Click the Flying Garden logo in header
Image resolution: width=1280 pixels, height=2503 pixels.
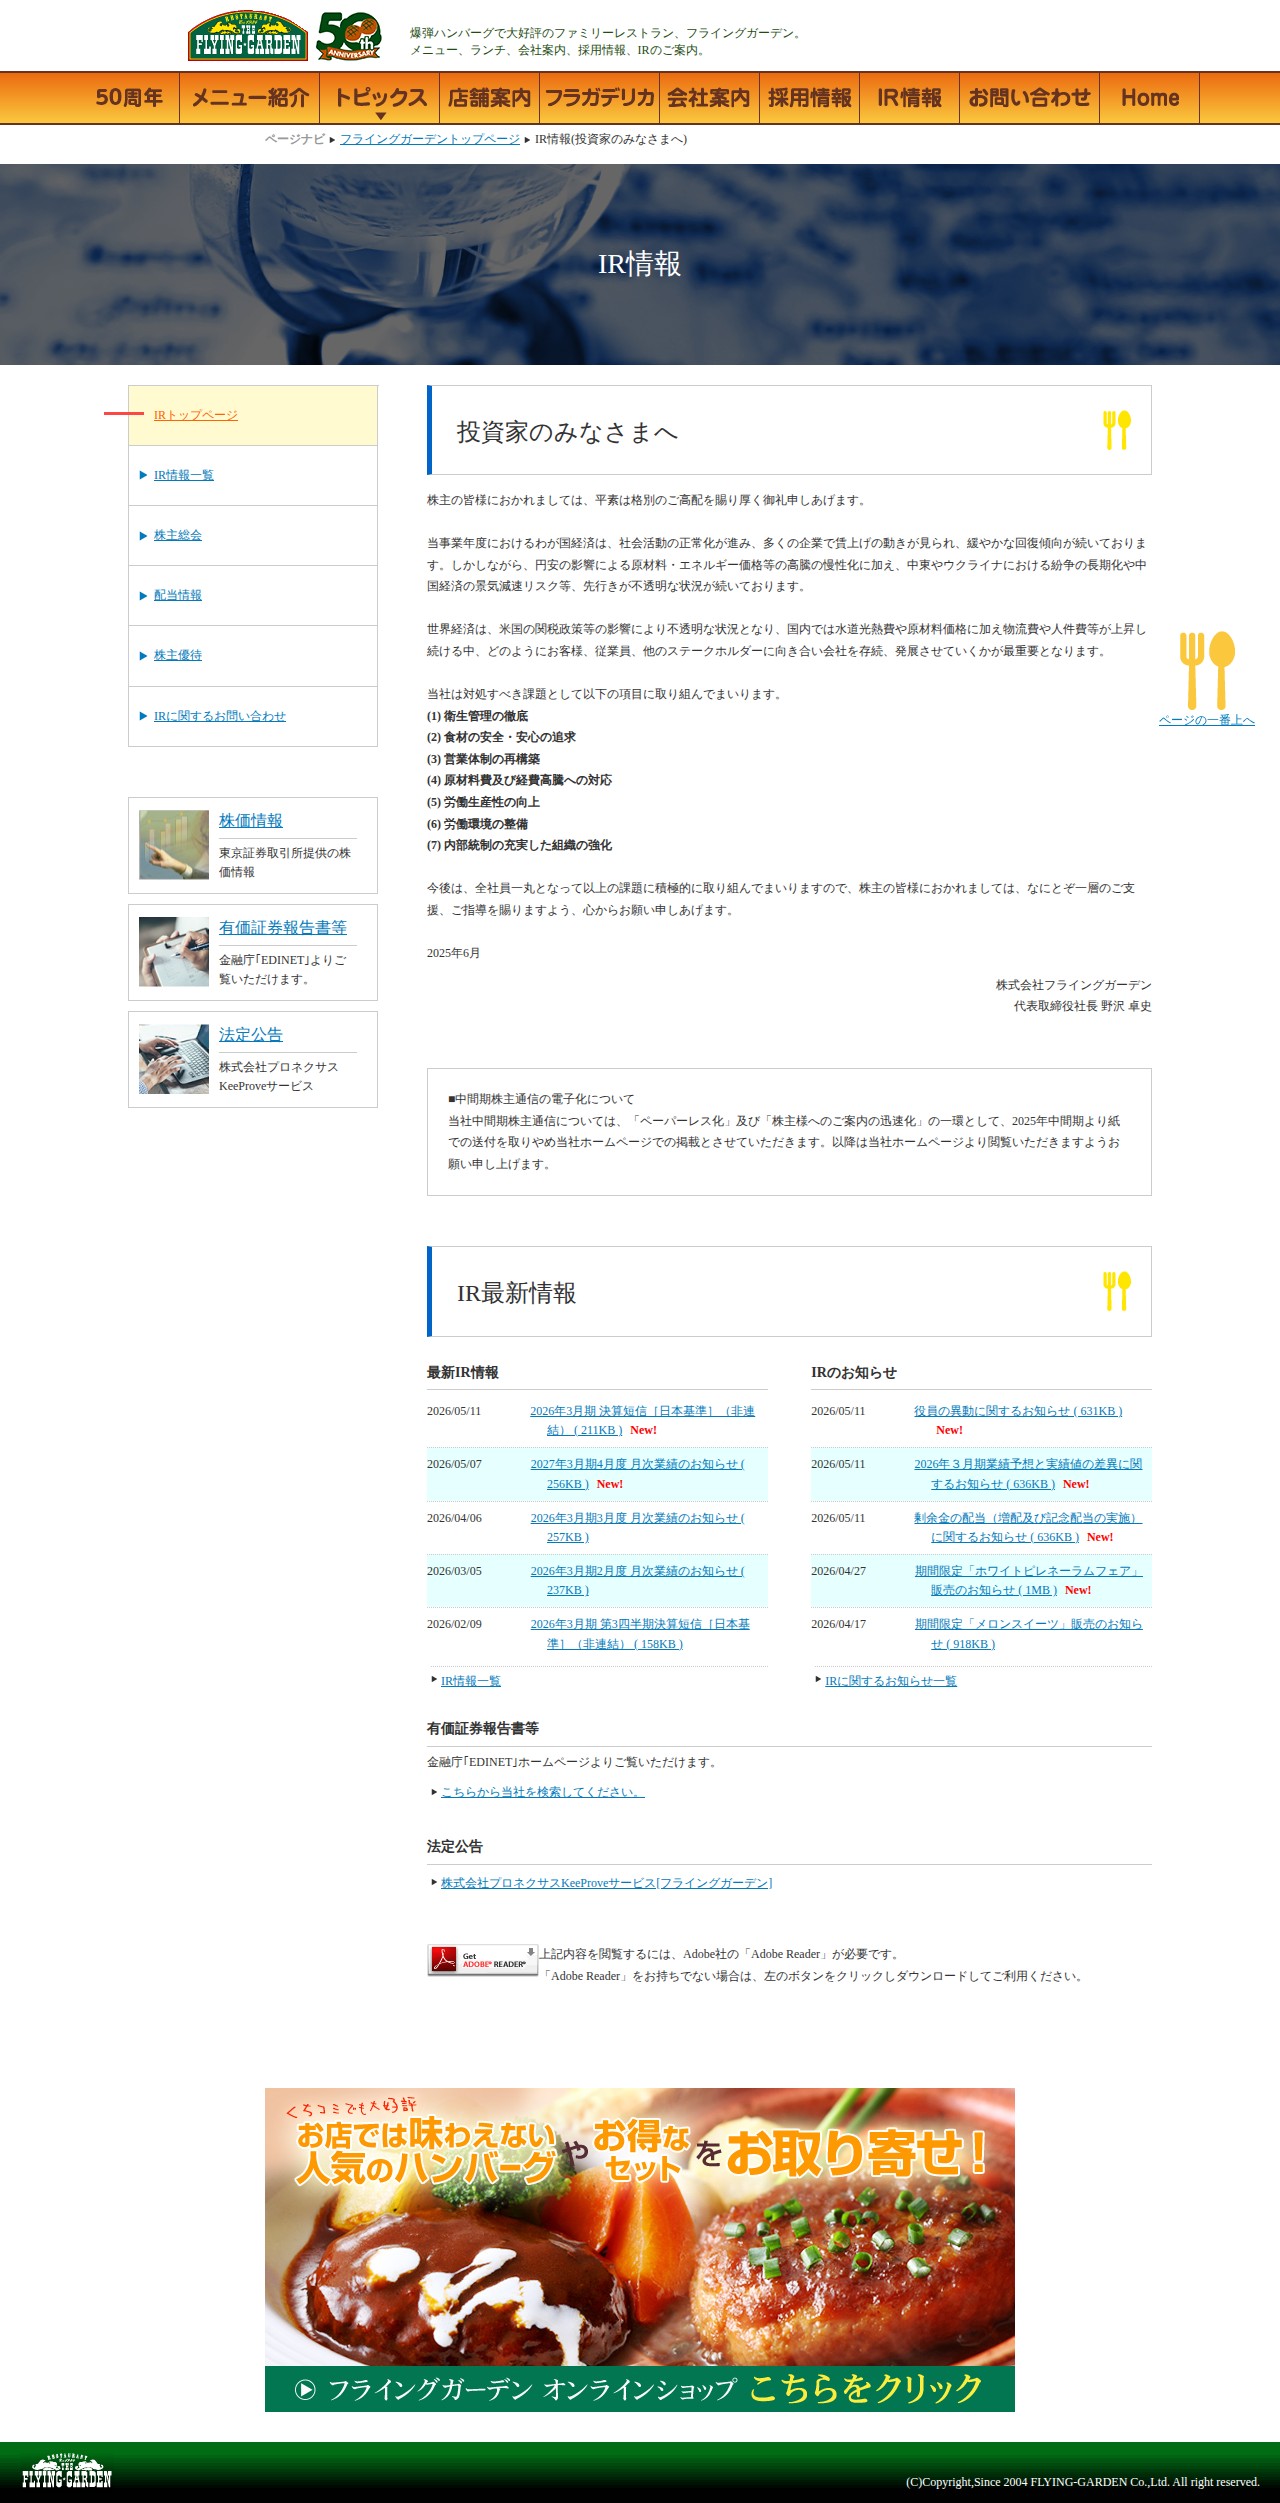click(248, 36)
